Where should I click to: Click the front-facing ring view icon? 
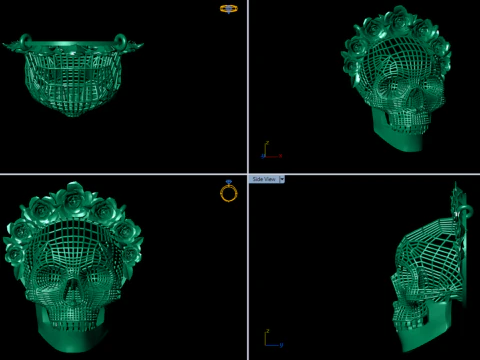tap(229, 191)
